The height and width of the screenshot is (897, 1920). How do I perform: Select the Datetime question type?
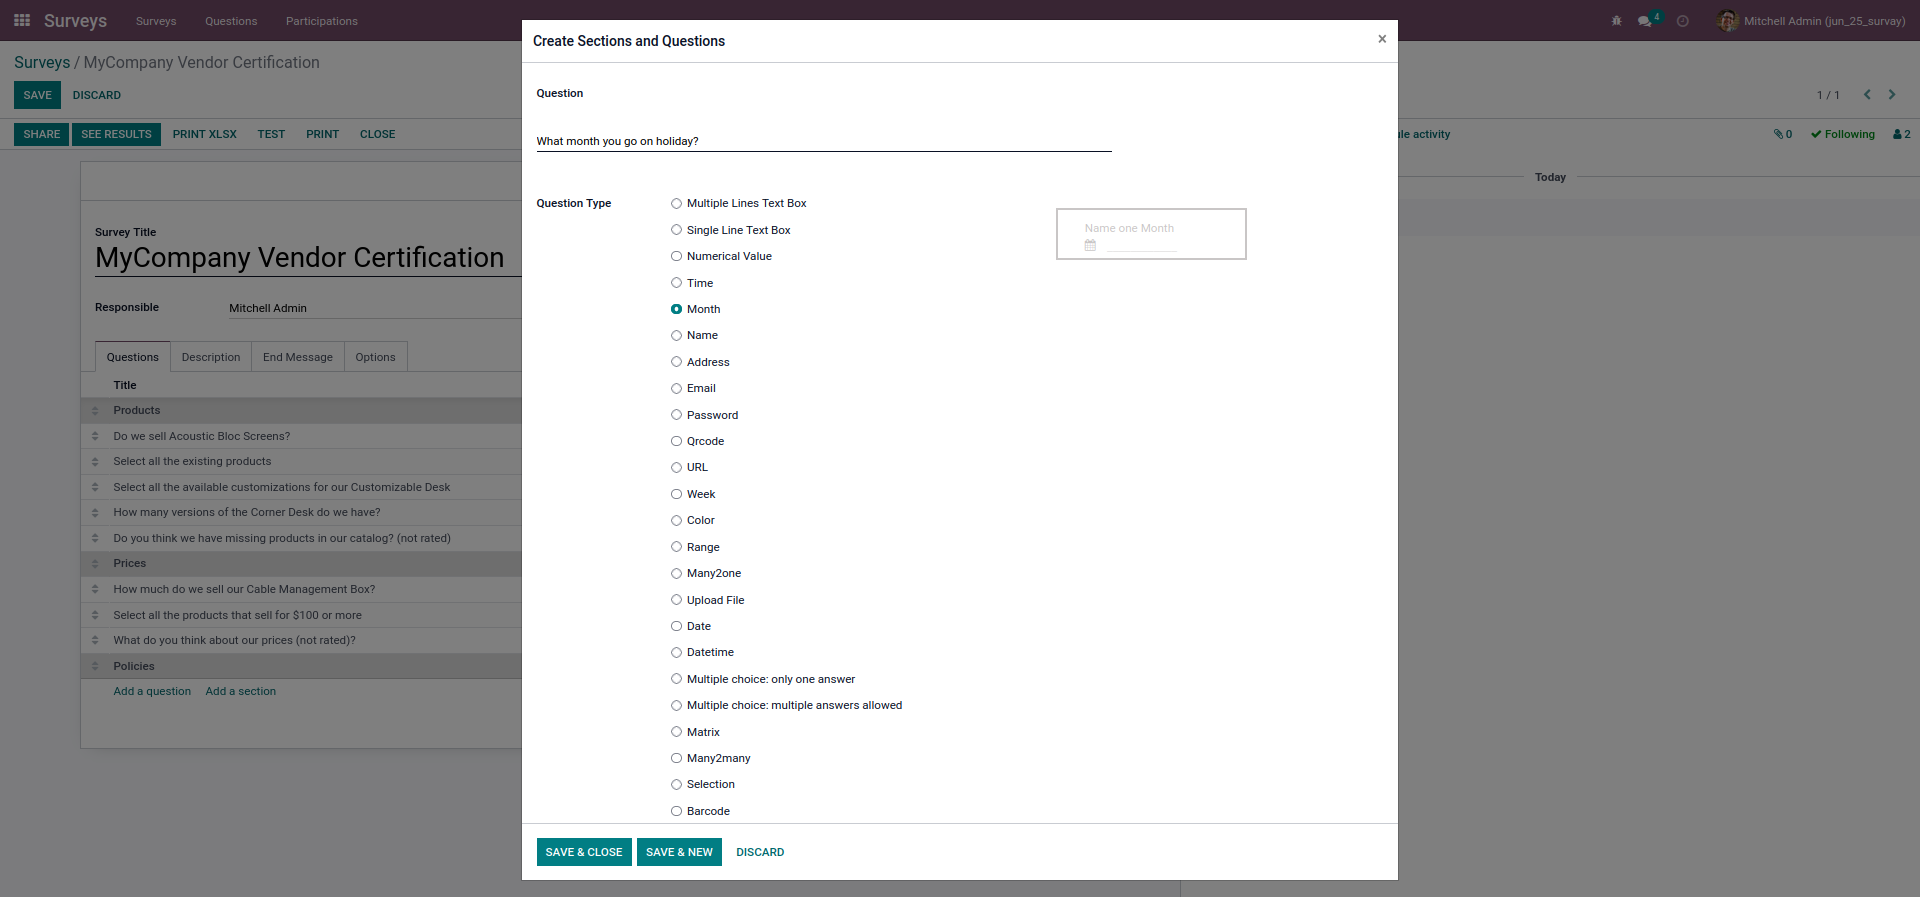(677, 652)
